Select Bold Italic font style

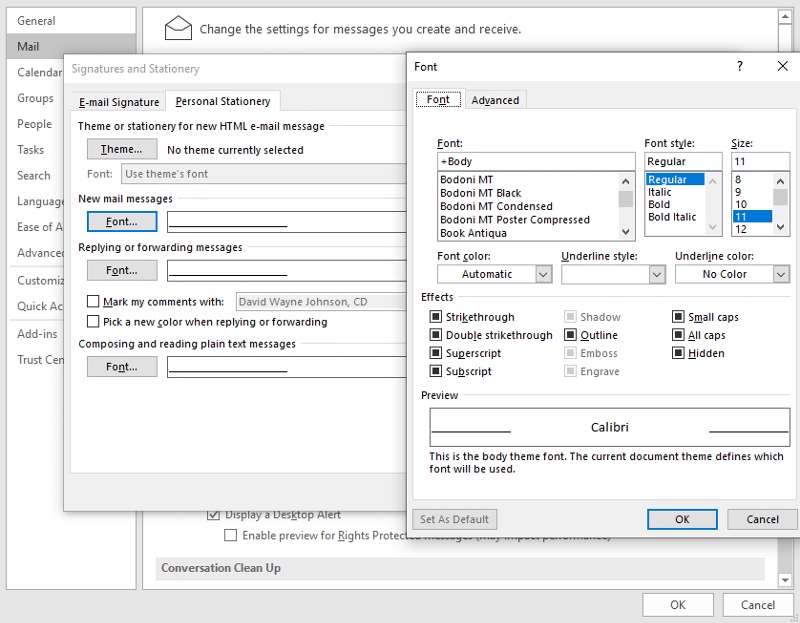pos(671,217)
